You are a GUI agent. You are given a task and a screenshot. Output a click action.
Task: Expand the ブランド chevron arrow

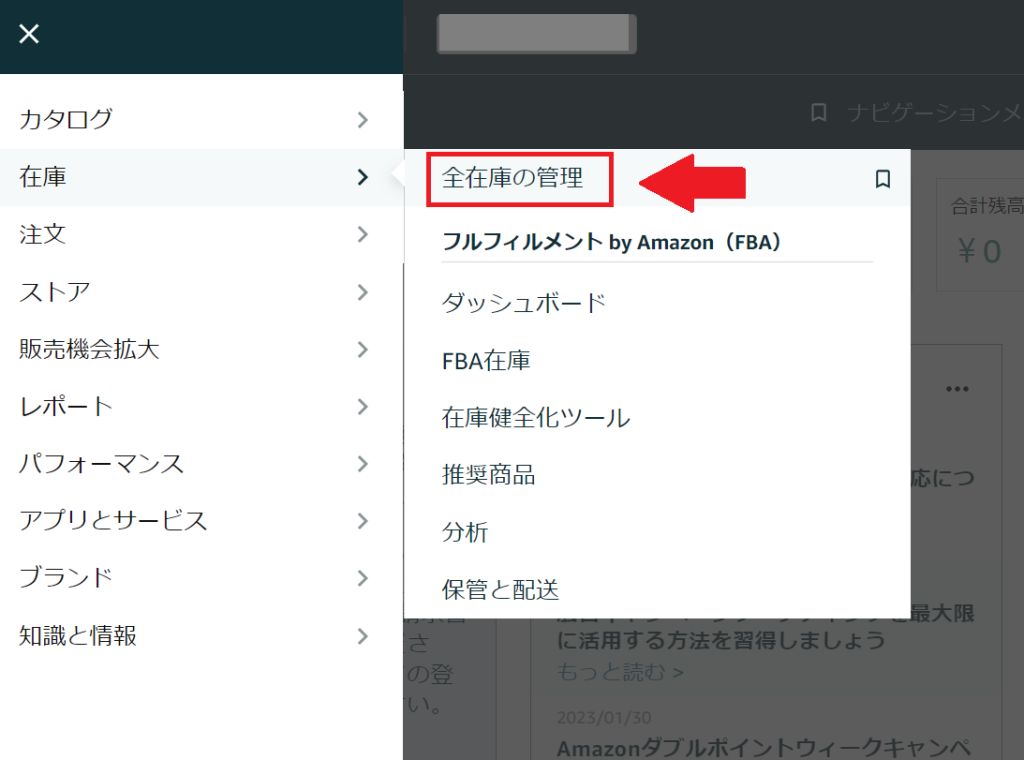coord(363,578)
